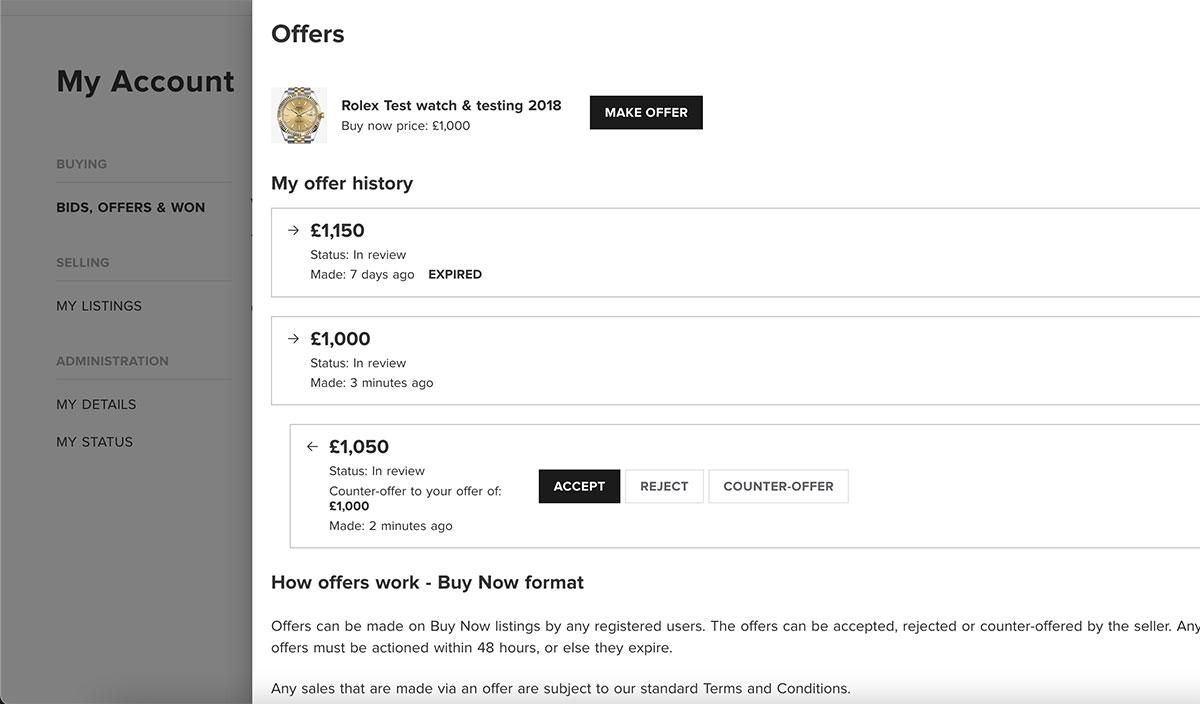Screen dimensions: 1200x704
Task: Click the My Account heading
Action: pyautogui.click(x=146, y=81)
